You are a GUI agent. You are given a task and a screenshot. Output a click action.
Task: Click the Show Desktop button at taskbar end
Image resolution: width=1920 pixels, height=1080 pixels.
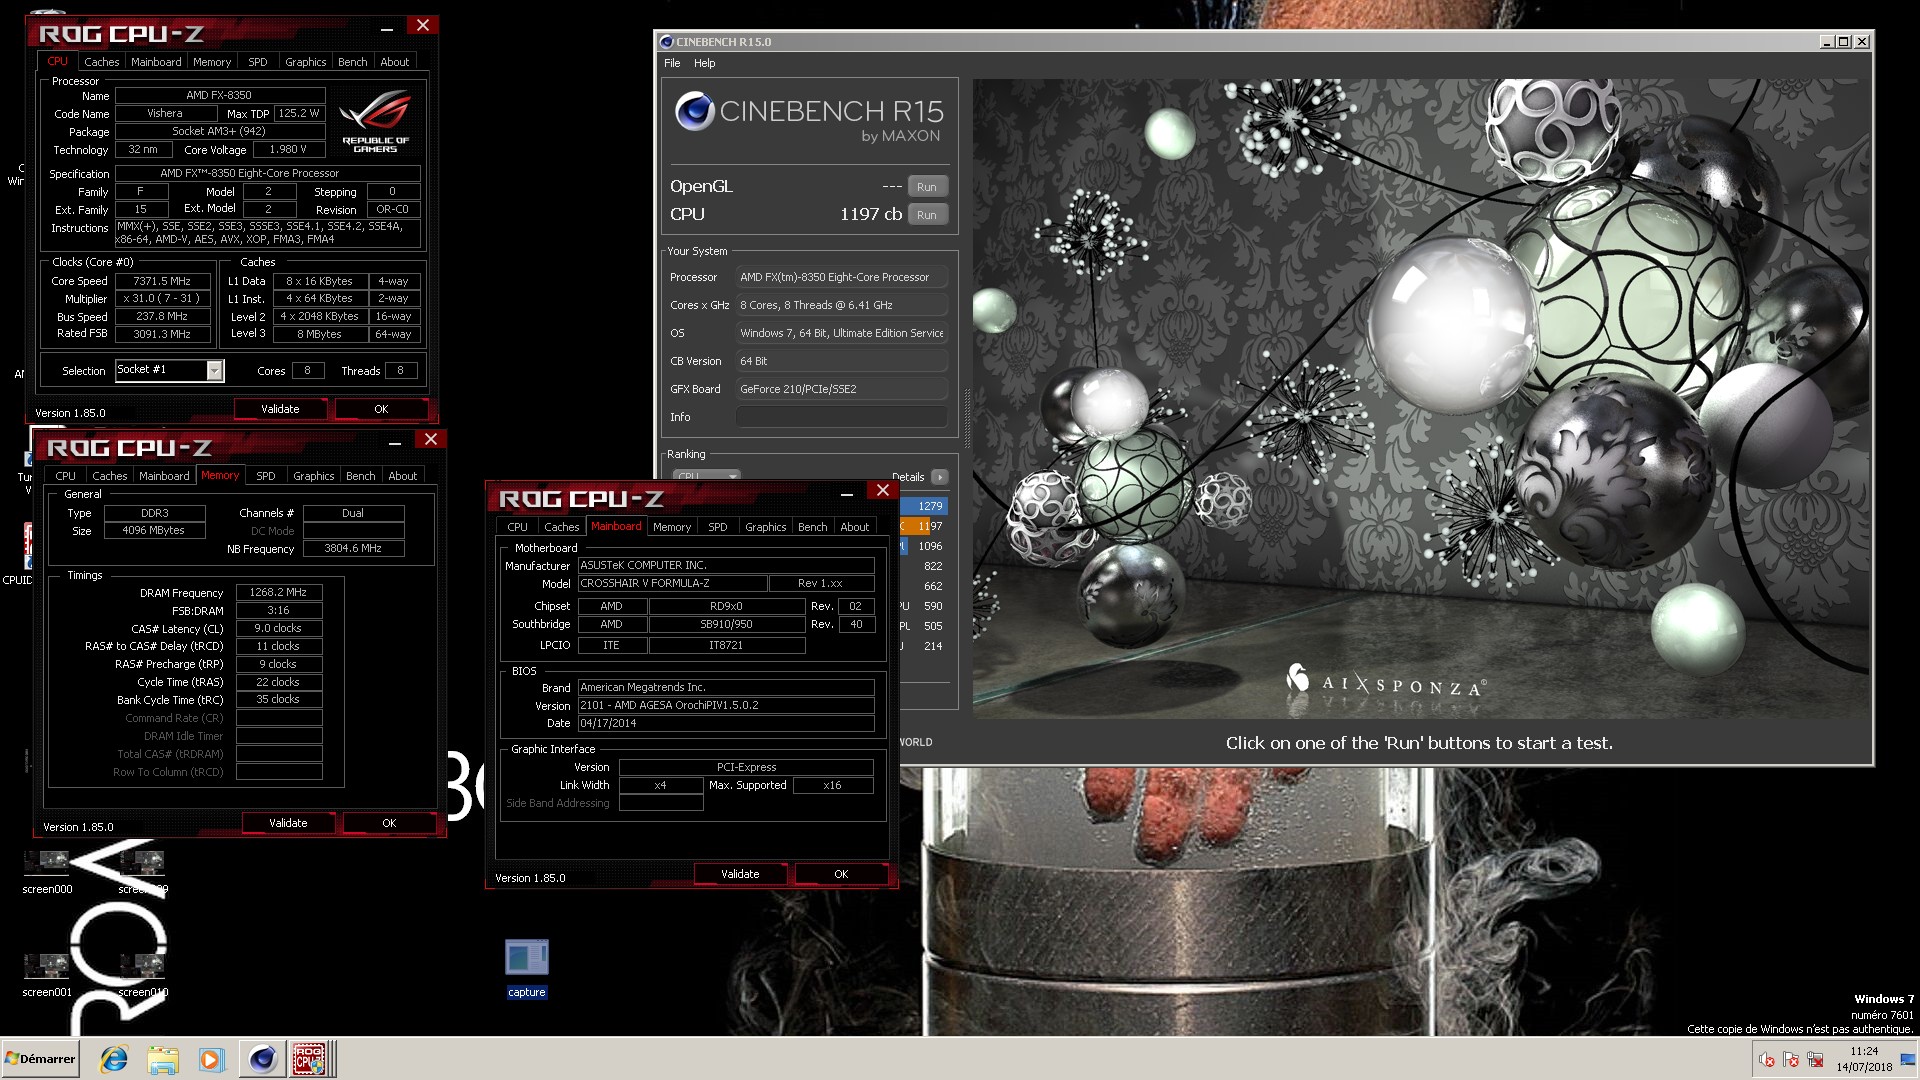pyautogui.click(x=1909, y=1059)
